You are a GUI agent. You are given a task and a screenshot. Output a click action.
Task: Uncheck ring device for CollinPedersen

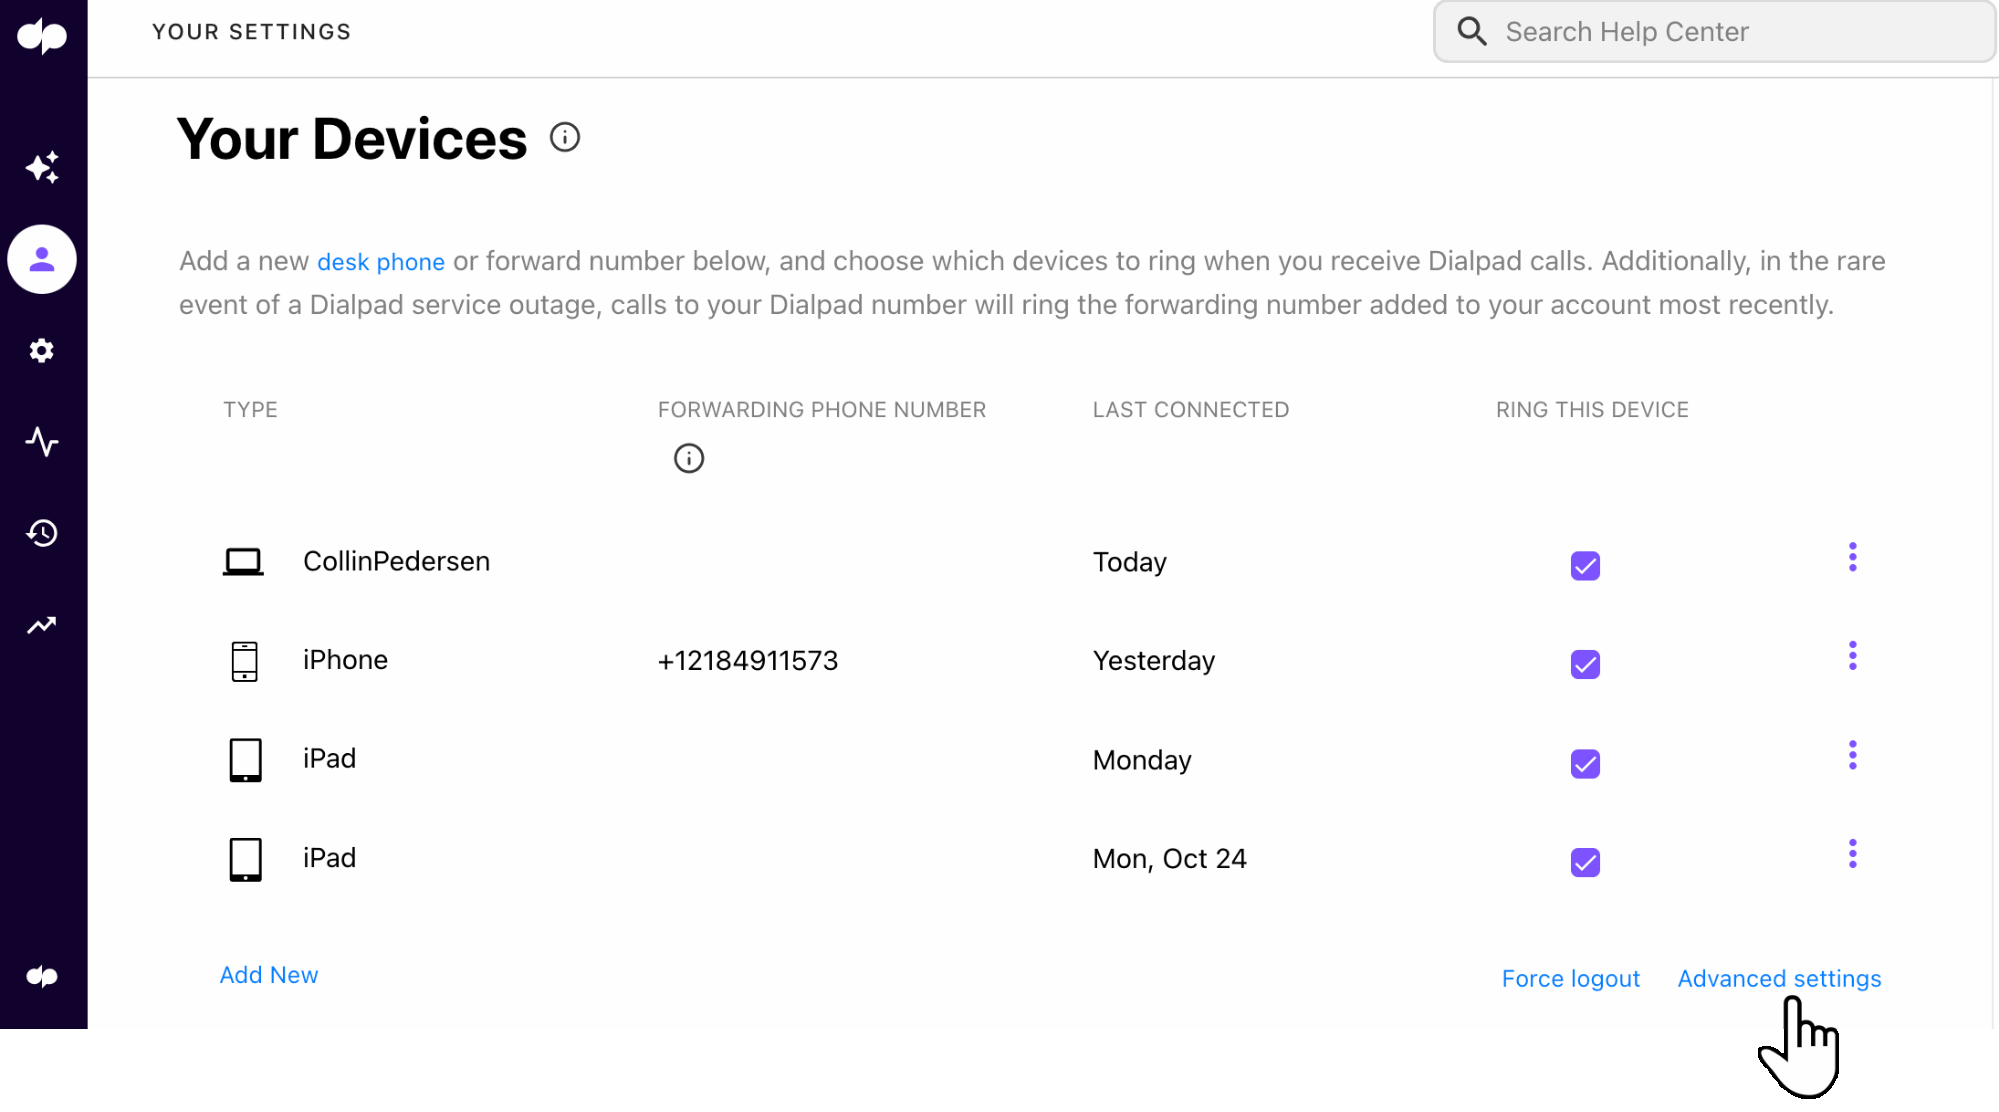(1584, 566)
